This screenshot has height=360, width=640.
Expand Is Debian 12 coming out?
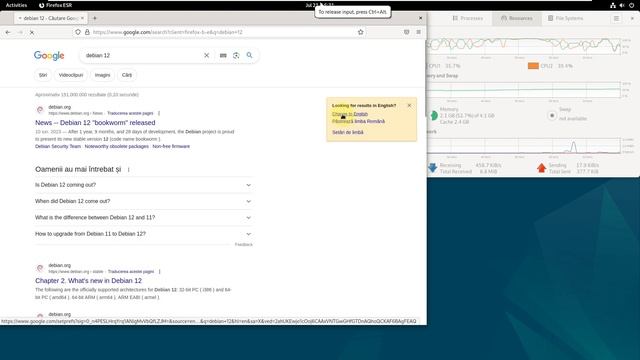click(x=143, y=185)
